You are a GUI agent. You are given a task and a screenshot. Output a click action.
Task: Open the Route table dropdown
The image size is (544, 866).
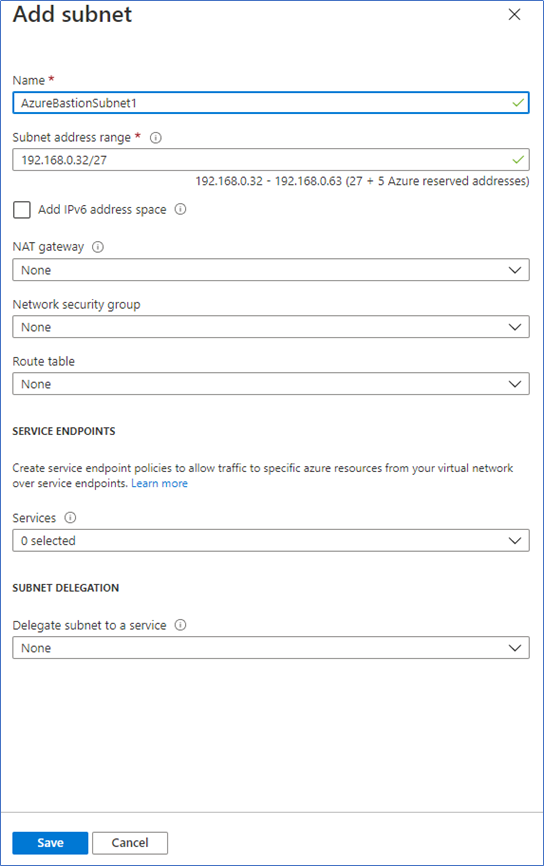point(271,384)
